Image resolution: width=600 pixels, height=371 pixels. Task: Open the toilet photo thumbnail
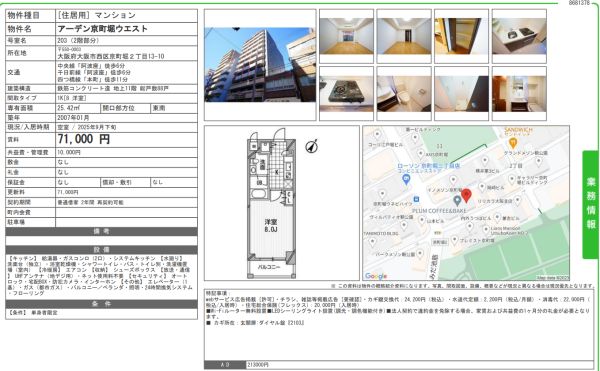(404, 94)
